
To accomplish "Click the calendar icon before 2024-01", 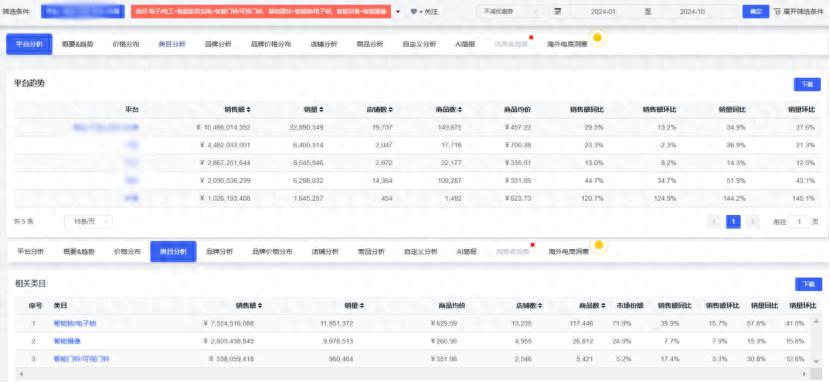I will coord(557,12).
